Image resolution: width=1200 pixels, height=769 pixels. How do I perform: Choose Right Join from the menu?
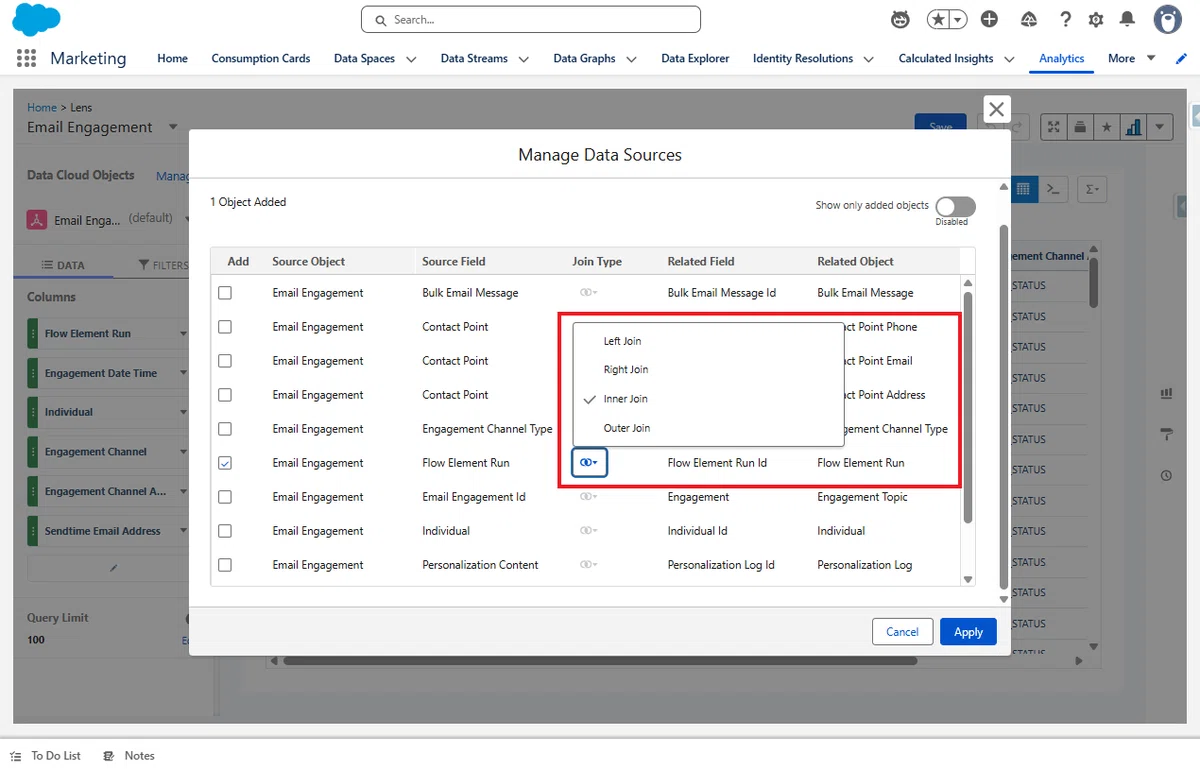708,370
